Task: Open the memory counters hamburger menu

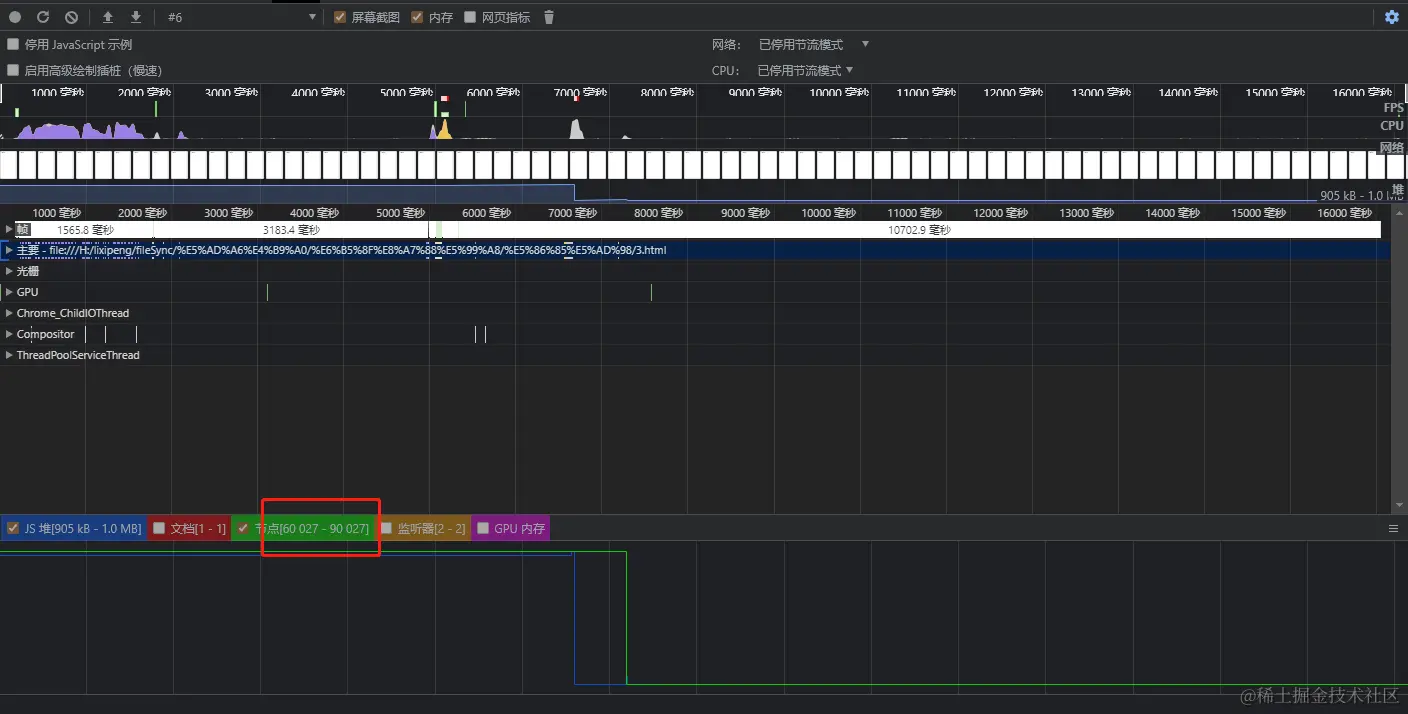Action: tap(1393, 529)
